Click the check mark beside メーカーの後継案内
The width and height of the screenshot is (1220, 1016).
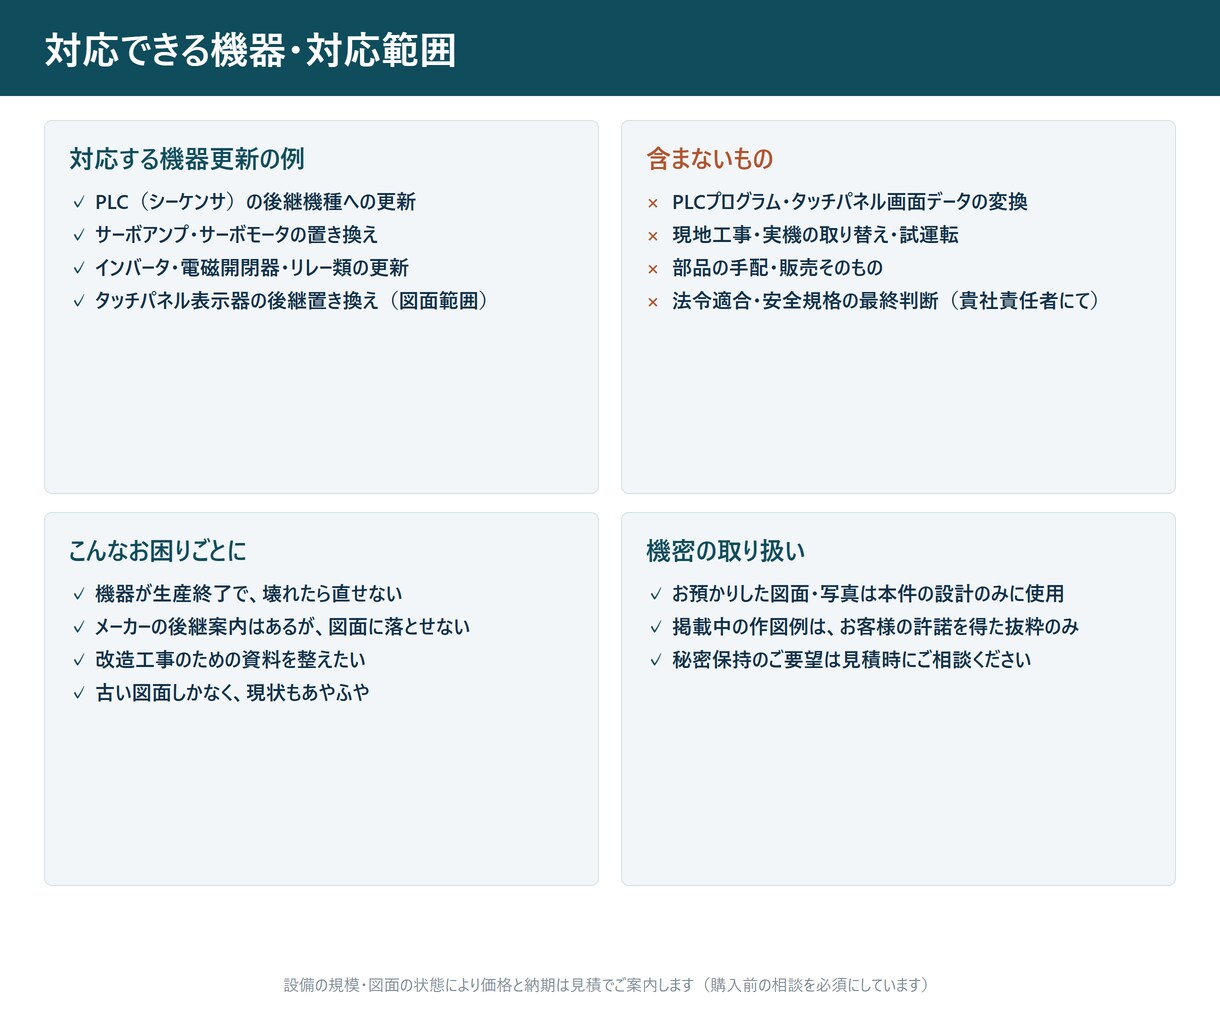[79, 627]
